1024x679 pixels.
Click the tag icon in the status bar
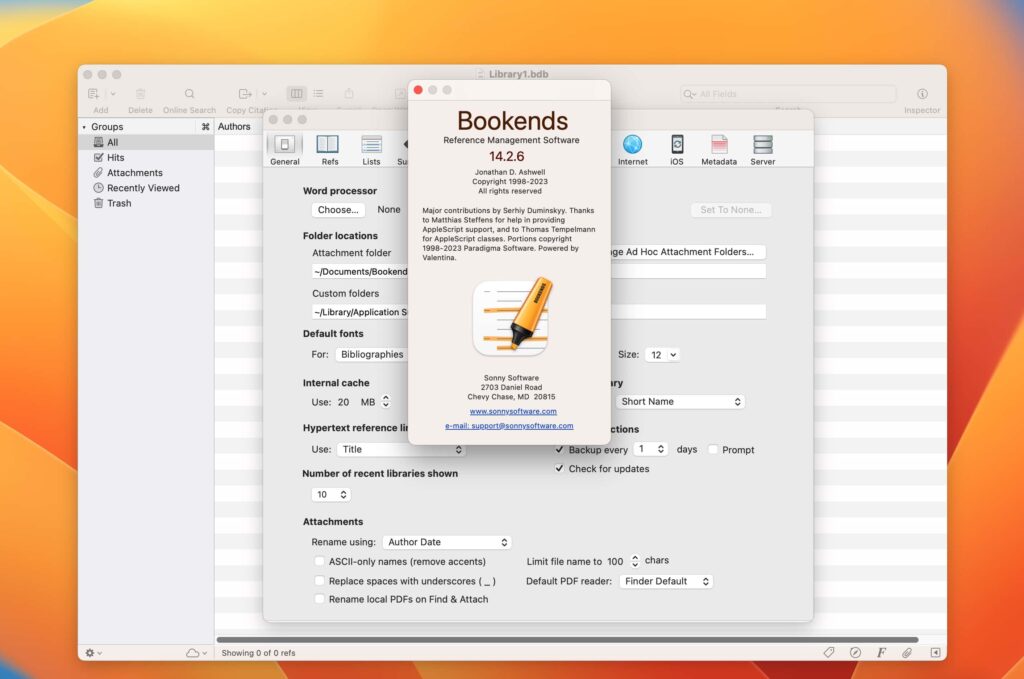(829, 652)
